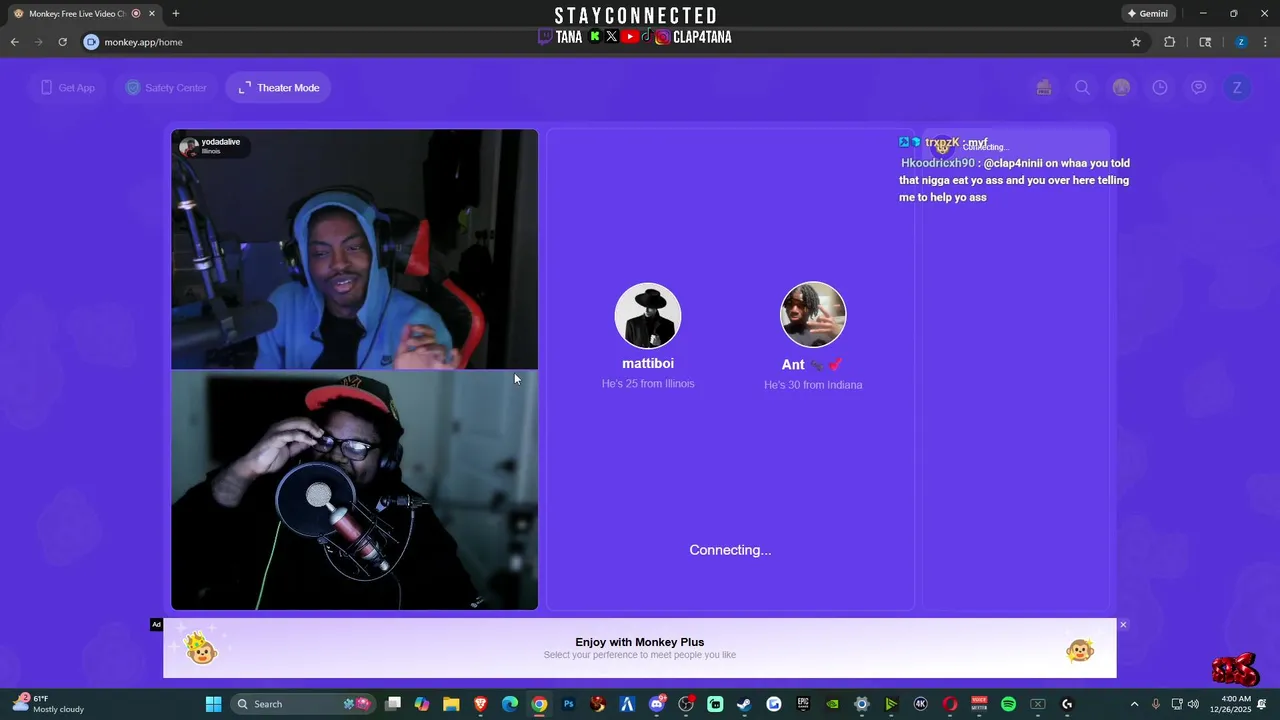Open the Z profile icon in Monkey header

[x=1237, y=88]
